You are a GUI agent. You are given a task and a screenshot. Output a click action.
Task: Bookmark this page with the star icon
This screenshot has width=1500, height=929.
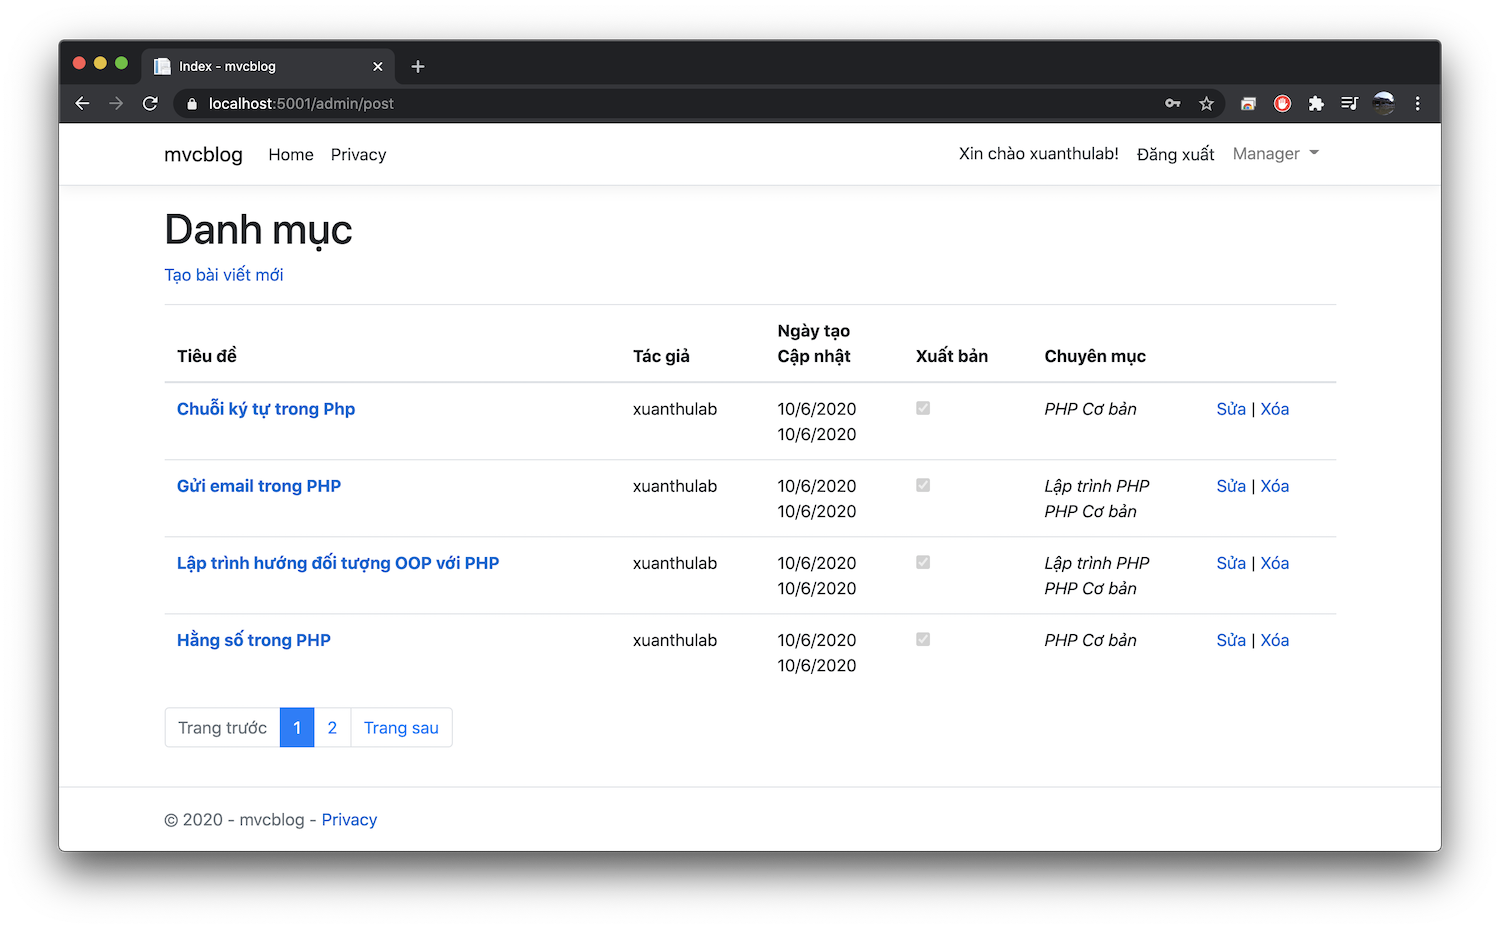point(1206,103)
